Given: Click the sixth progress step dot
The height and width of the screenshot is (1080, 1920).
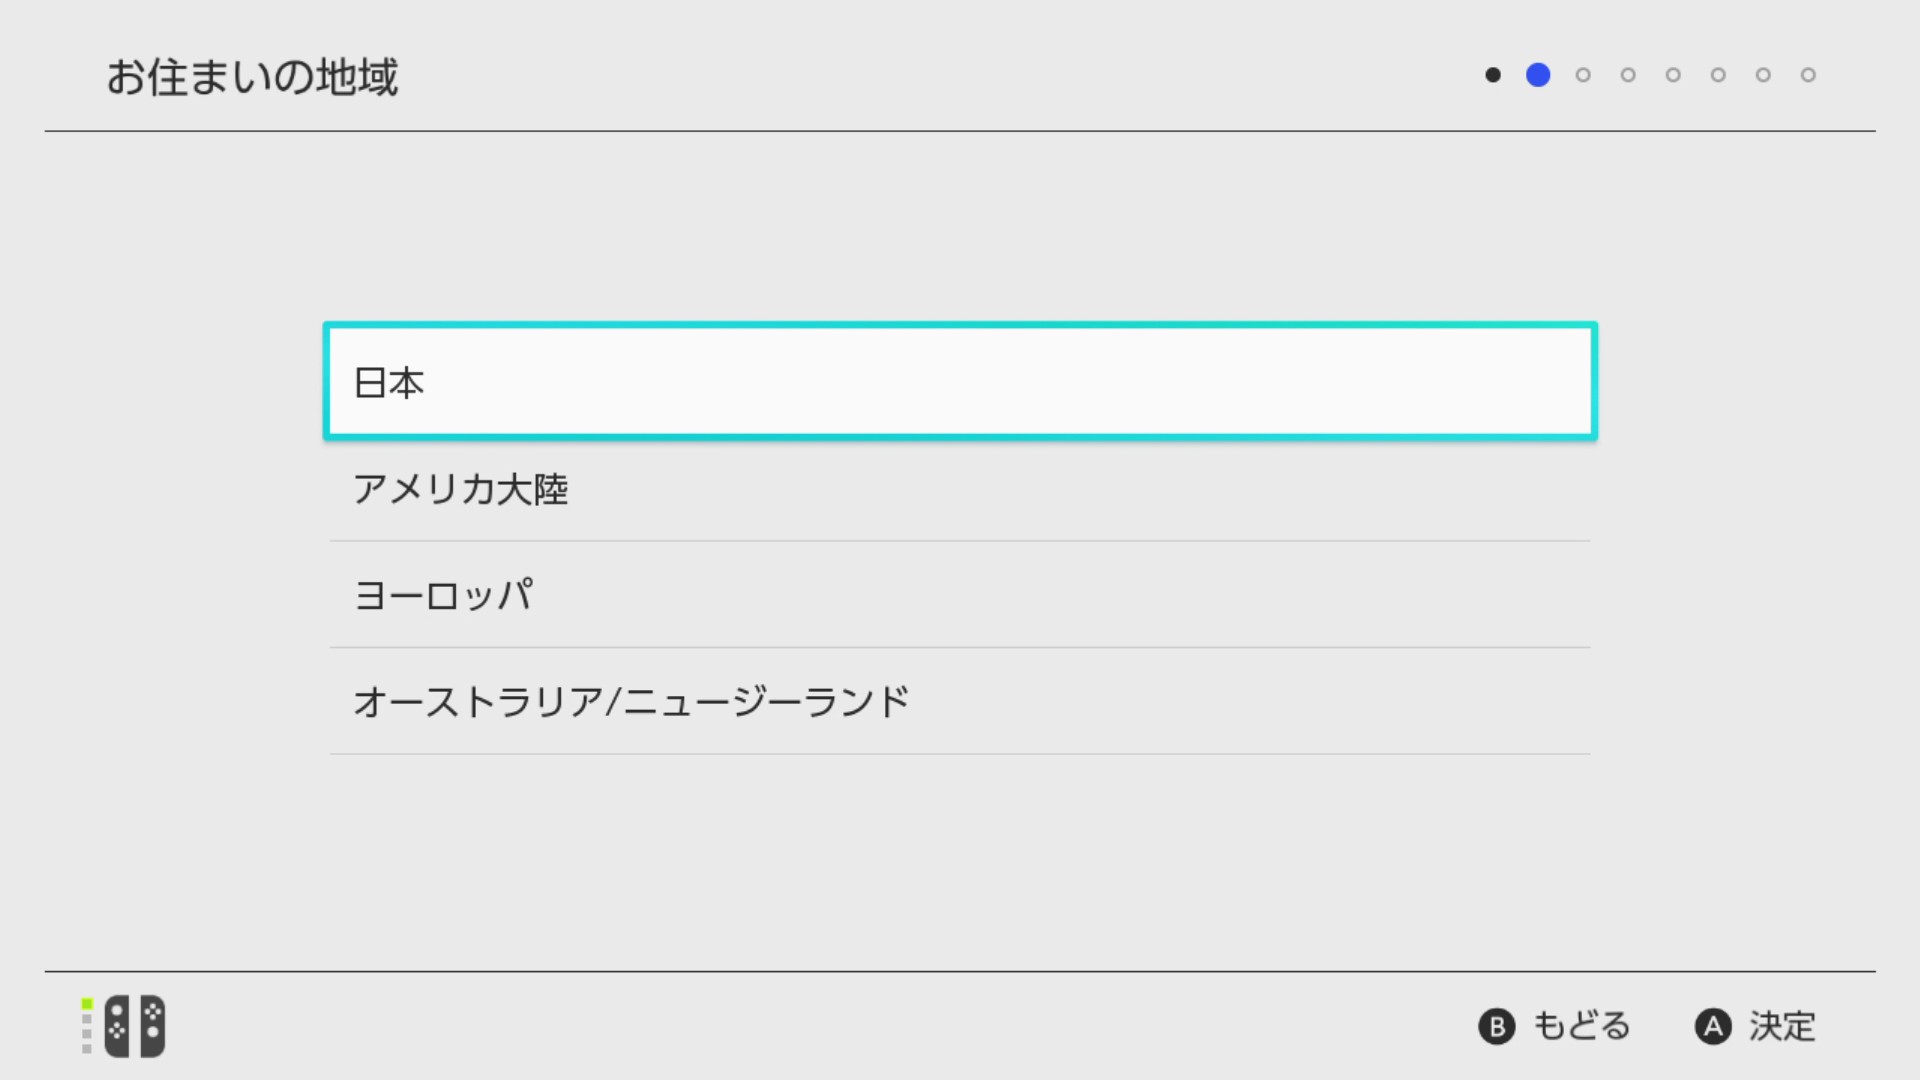Looking at the screenshot, I should tap(1718, 75).
